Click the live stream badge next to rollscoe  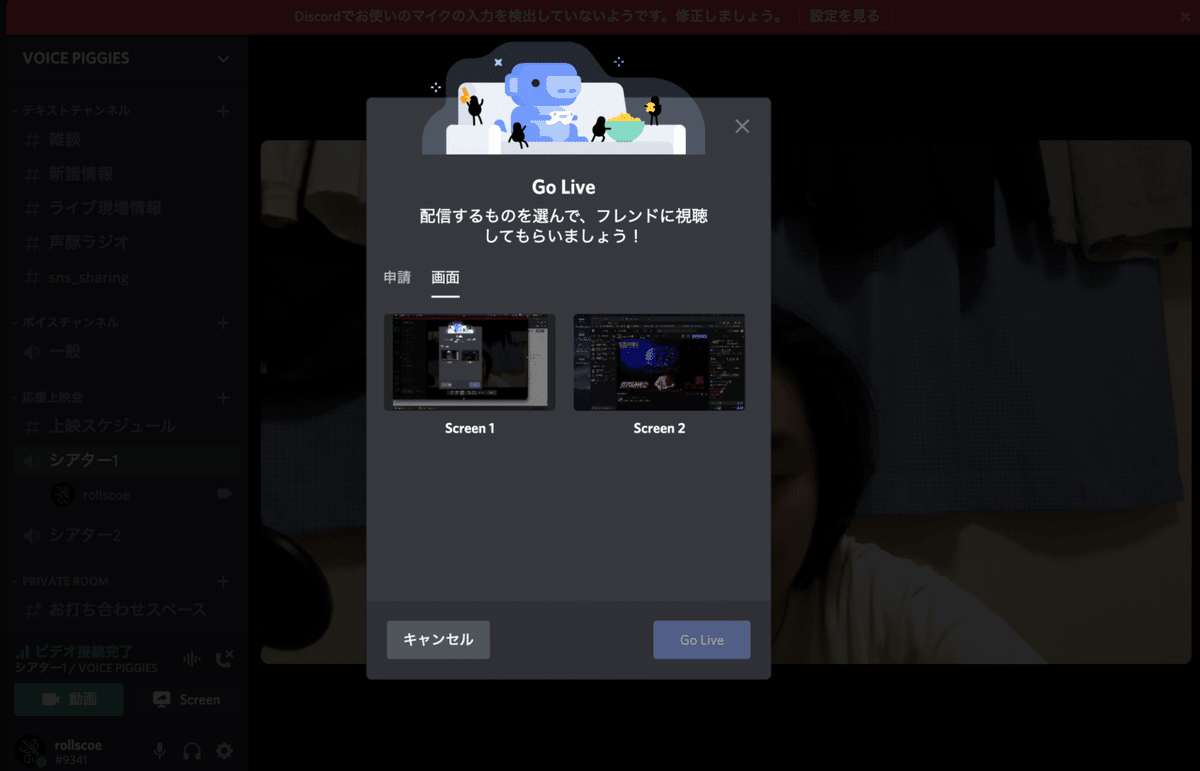click(224, 494)
